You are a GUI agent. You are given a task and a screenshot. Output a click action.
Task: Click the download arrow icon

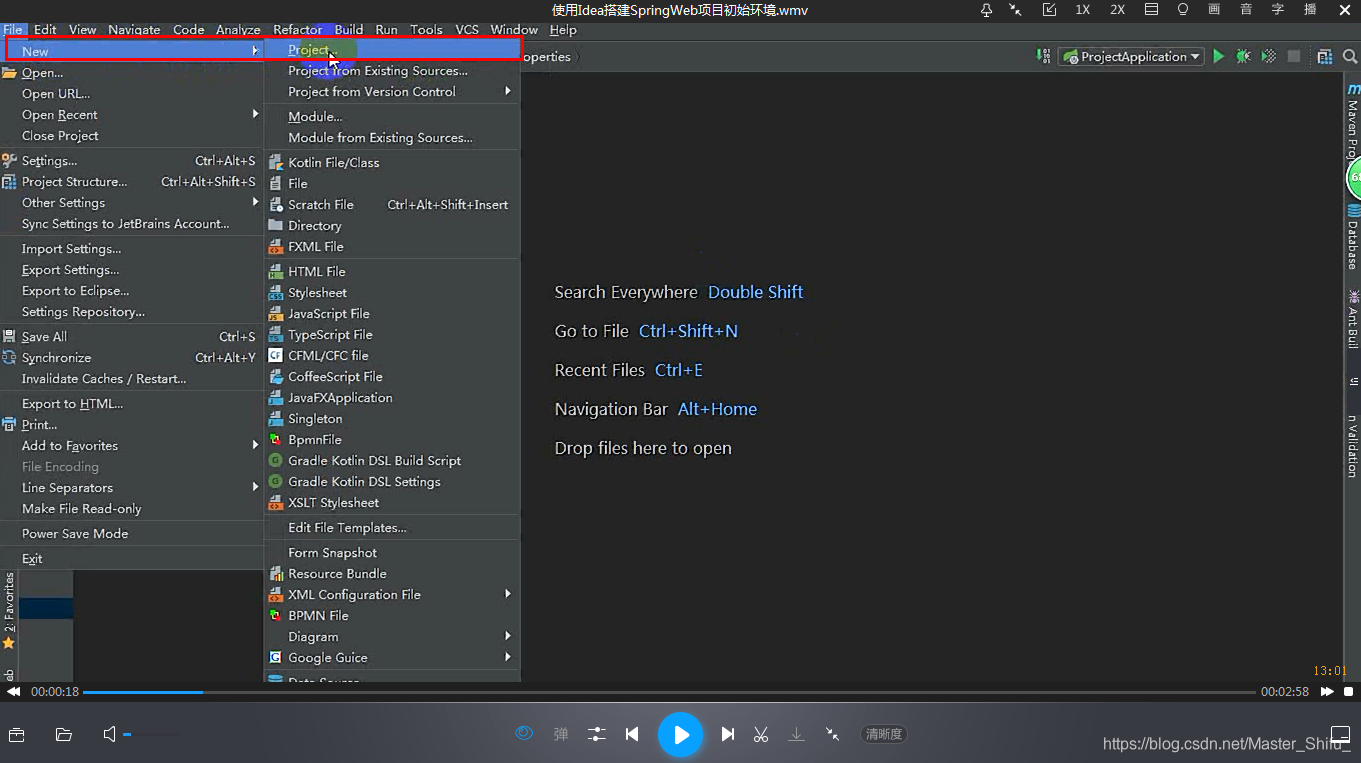coord(797,734)
